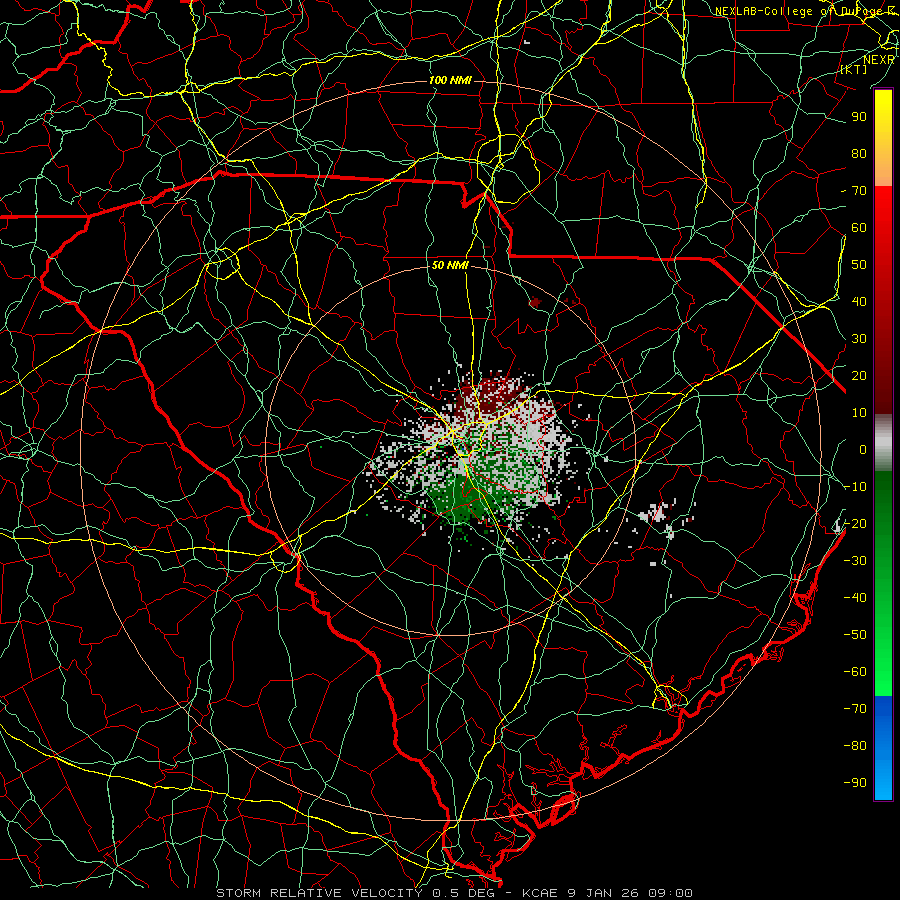Click the -60 value on velocity scale
The width and height of the screenshot is (900, 900).
(855, 672)
